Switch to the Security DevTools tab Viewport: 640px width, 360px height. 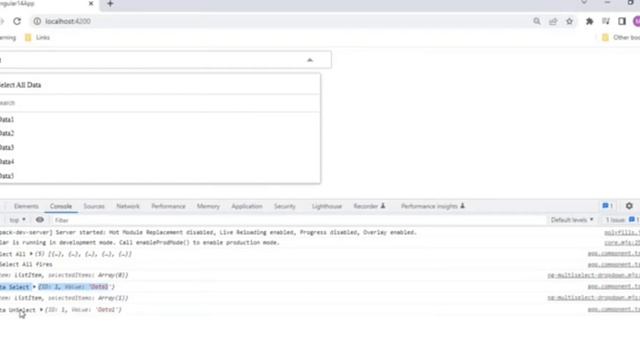(284, 206)
